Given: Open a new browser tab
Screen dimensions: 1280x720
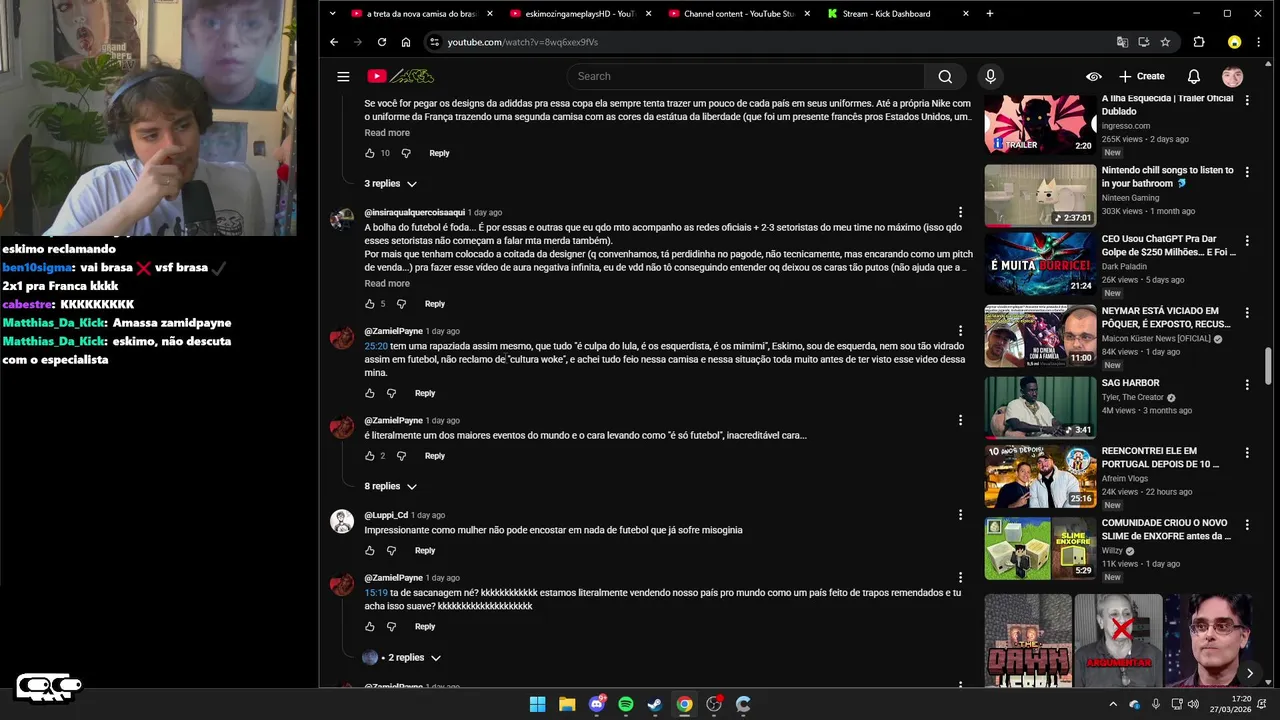Looking at the screenshot, I should coord(990,14).
